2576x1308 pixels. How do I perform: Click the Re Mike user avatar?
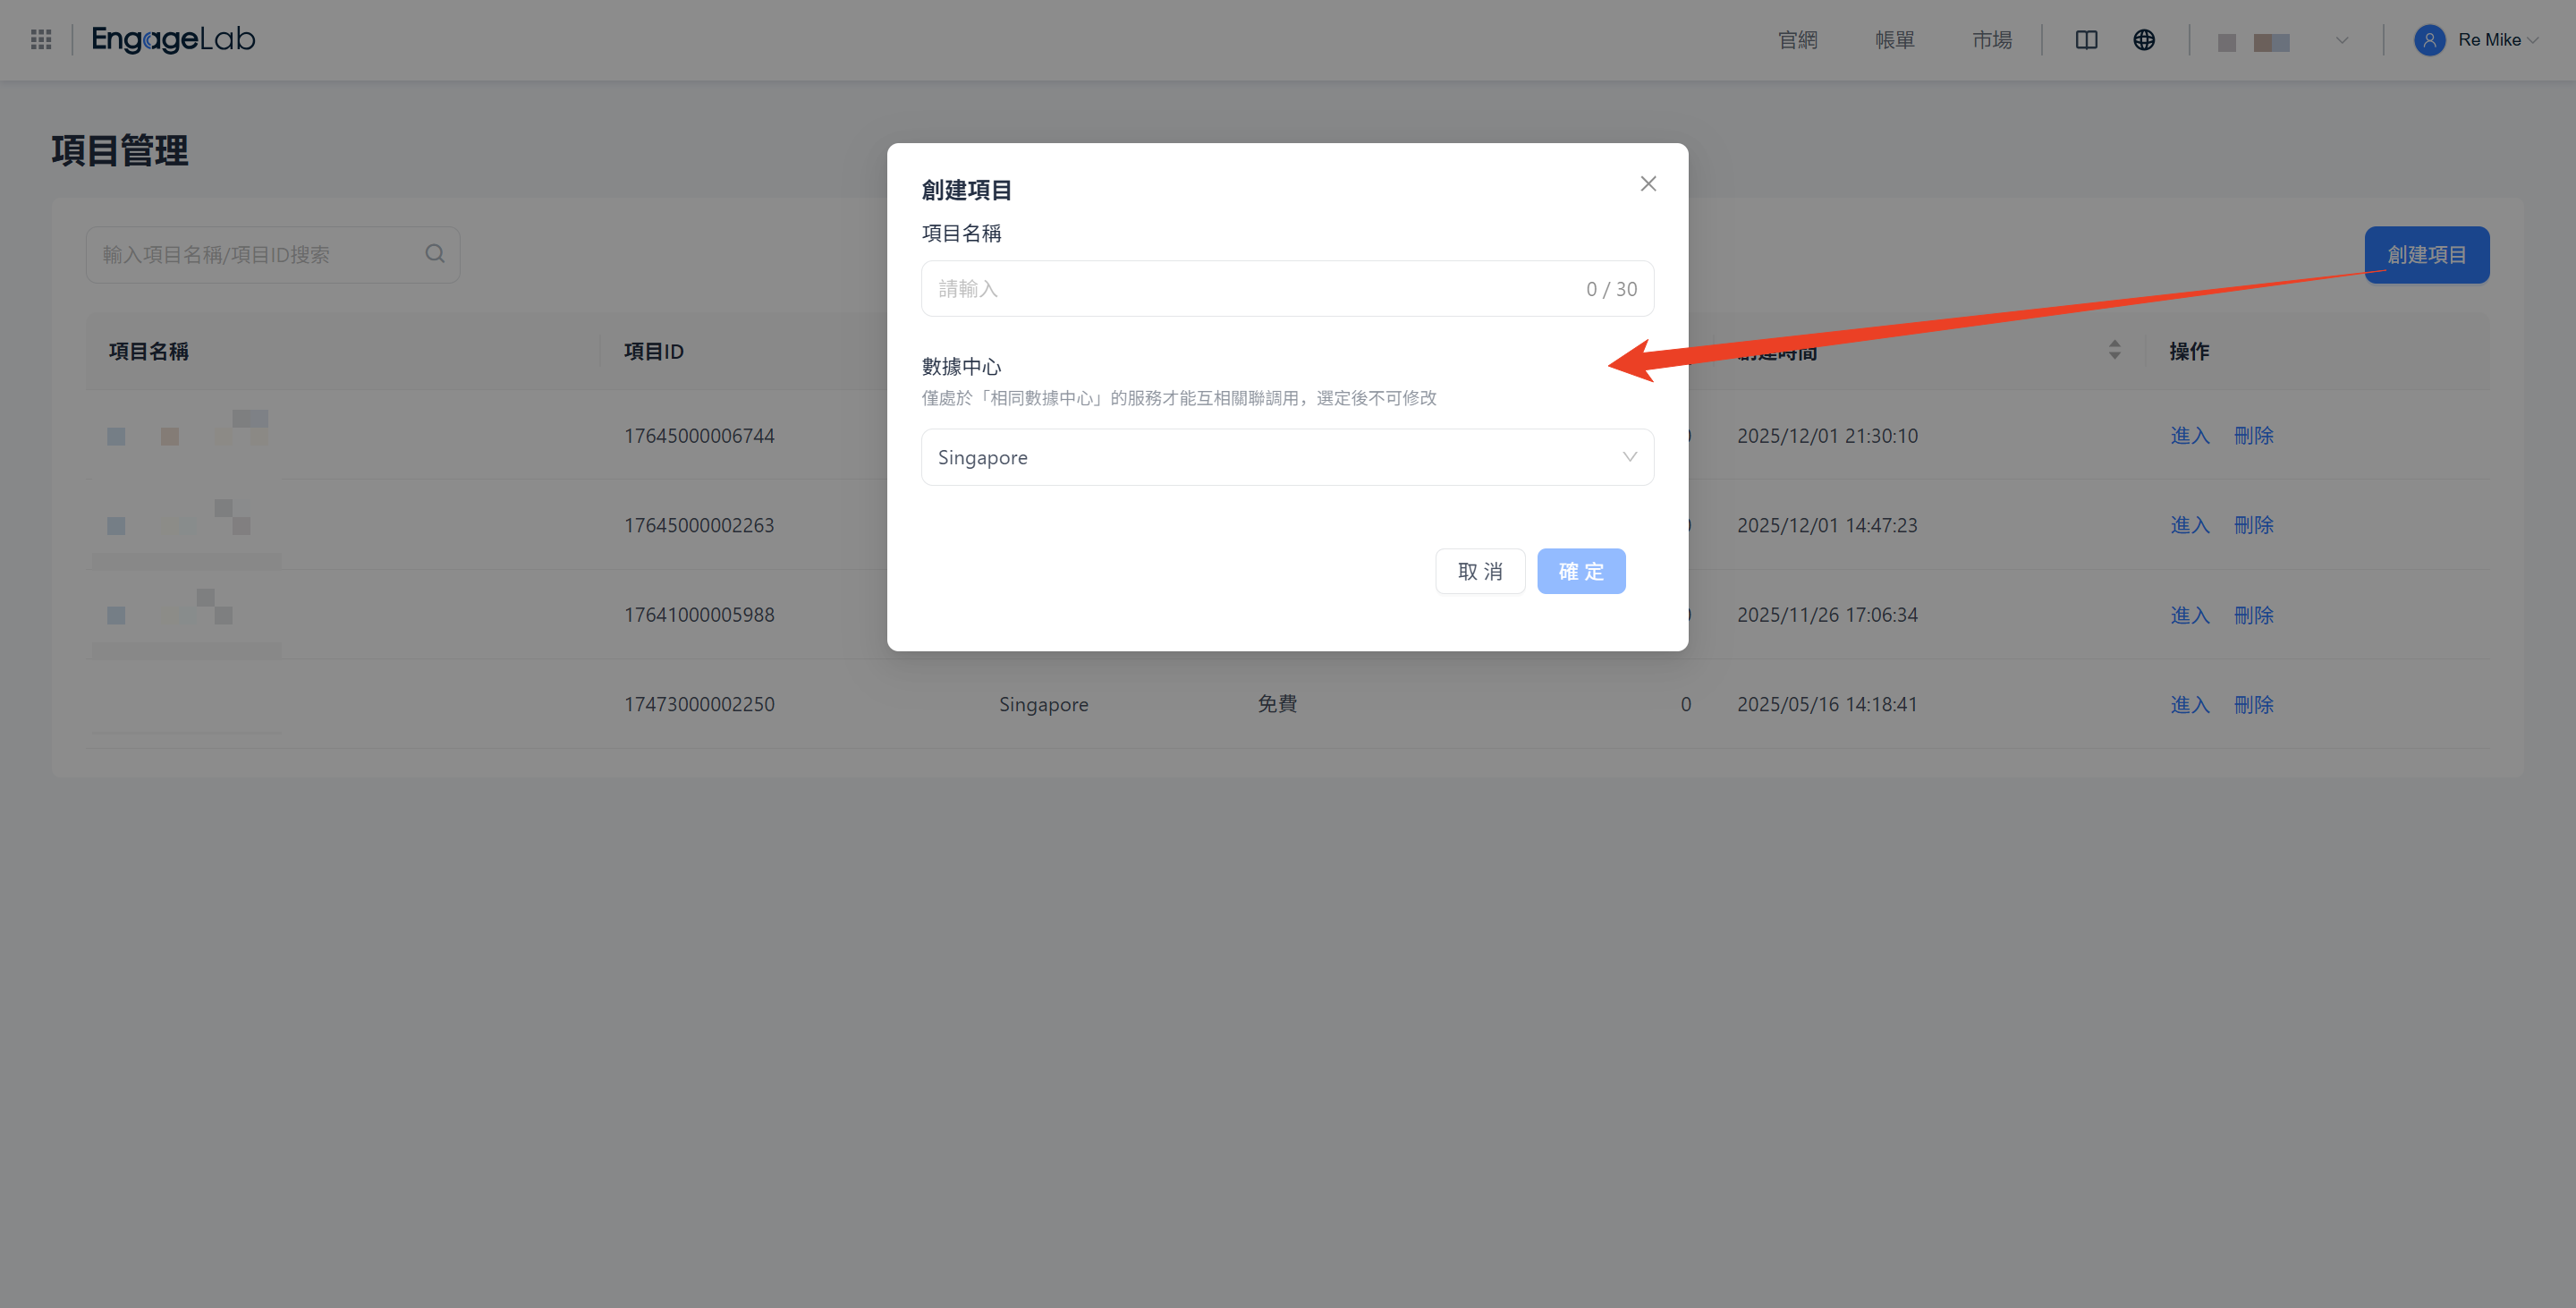click(x=2429, y=40)
